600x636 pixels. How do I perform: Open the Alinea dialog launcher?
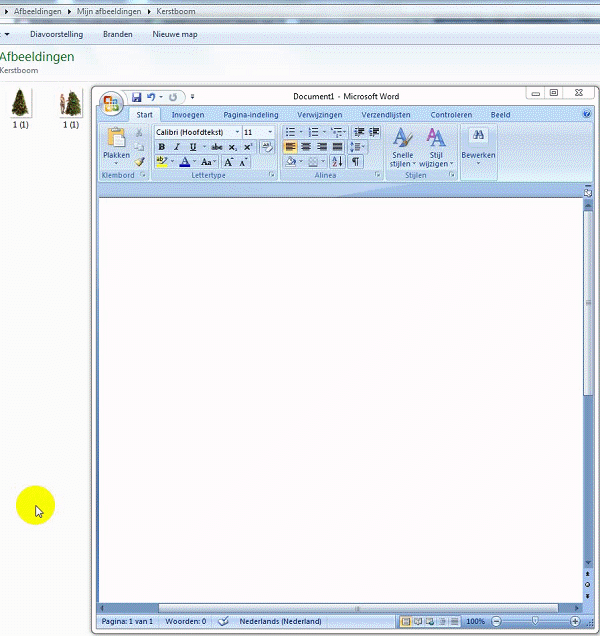[378, 175]
